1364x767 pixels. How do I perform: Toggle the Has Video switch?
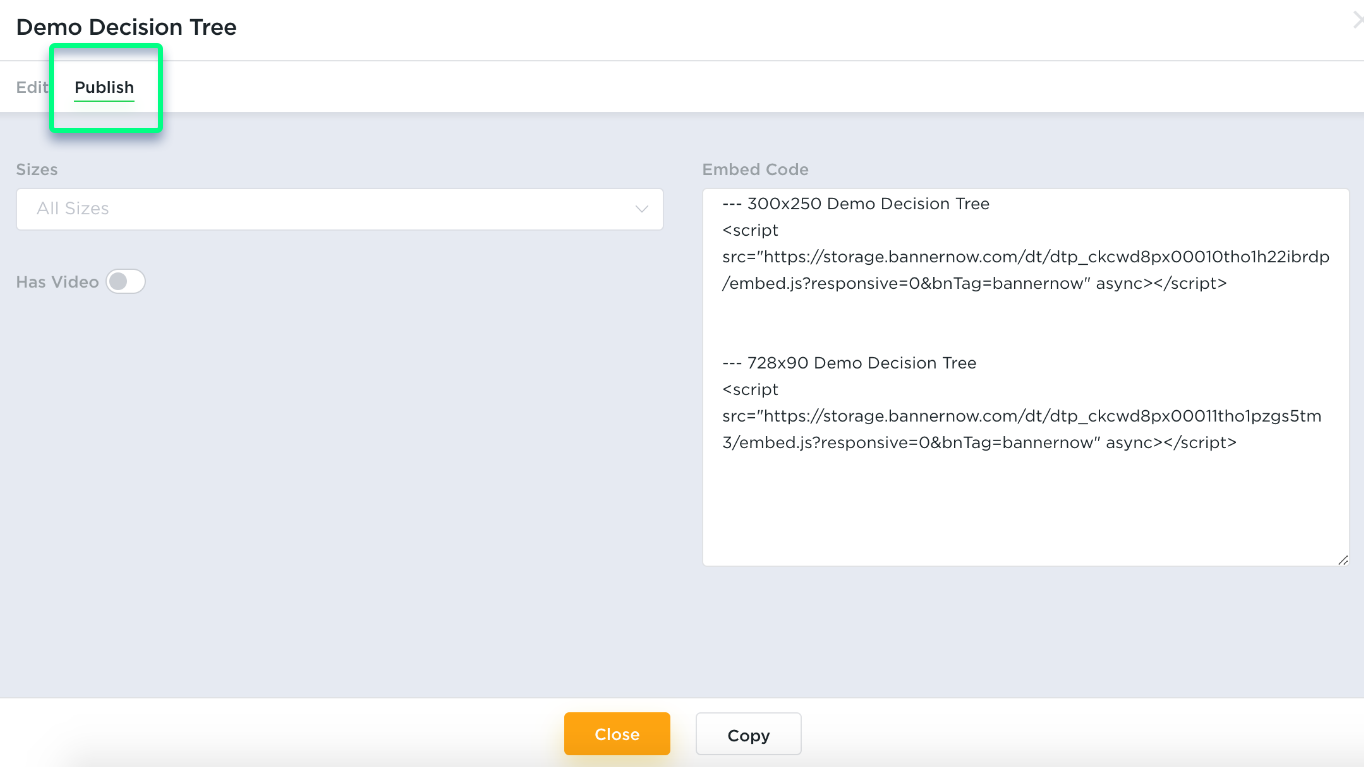[x=126, y=282]
